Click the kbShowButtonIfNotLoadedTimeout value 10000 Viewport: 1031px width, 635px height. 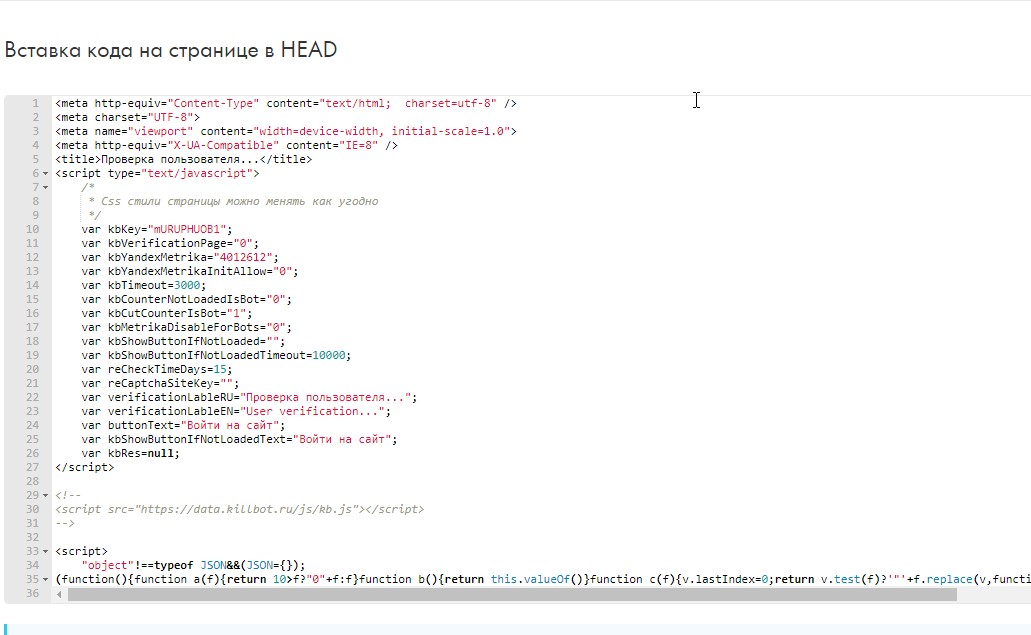[x=329, y=355]
